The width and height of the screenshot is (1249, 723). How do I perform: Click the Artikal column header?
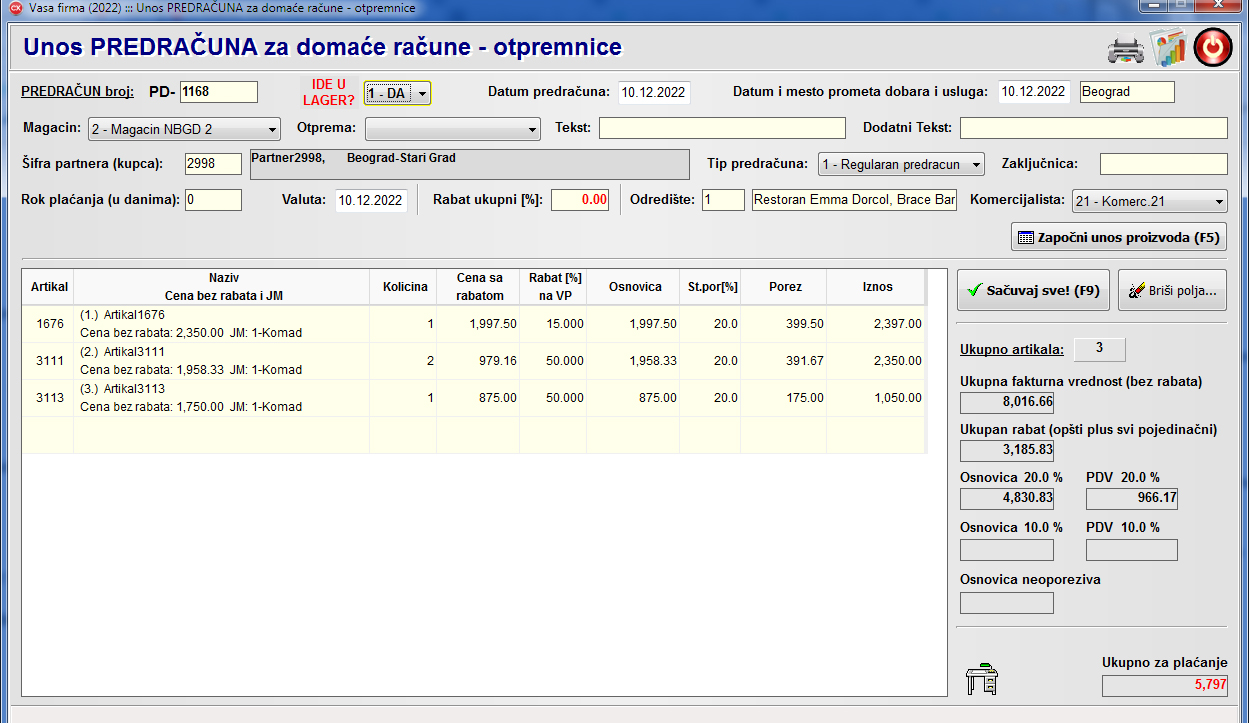point(49,287)
